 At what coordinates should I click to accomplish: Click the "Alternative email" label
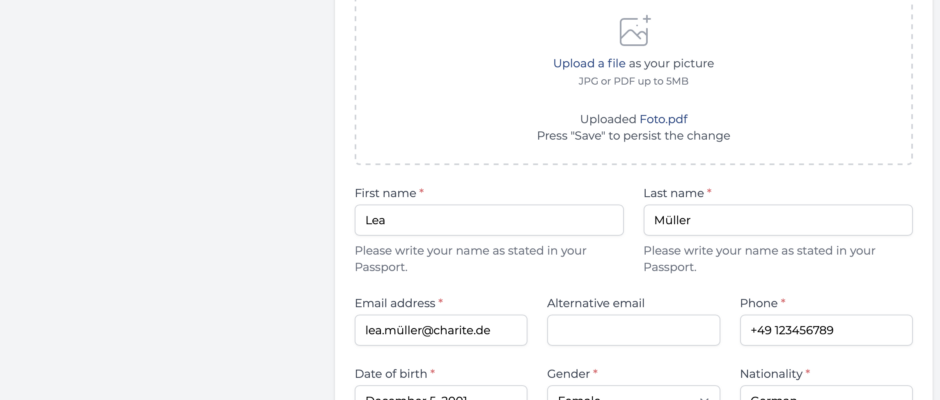596,303
